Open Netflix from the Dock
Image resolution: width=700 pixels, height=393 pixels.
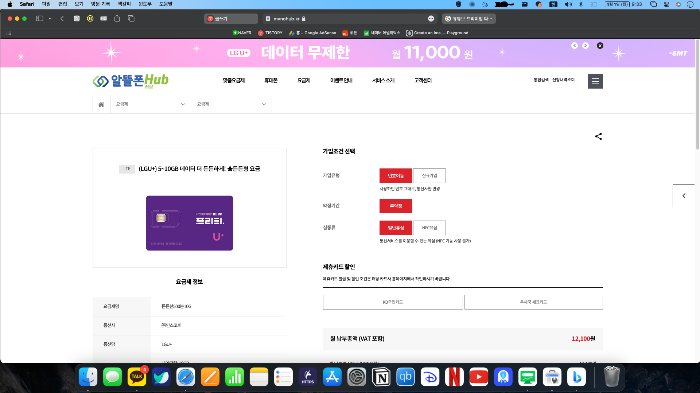click(454, 377)
